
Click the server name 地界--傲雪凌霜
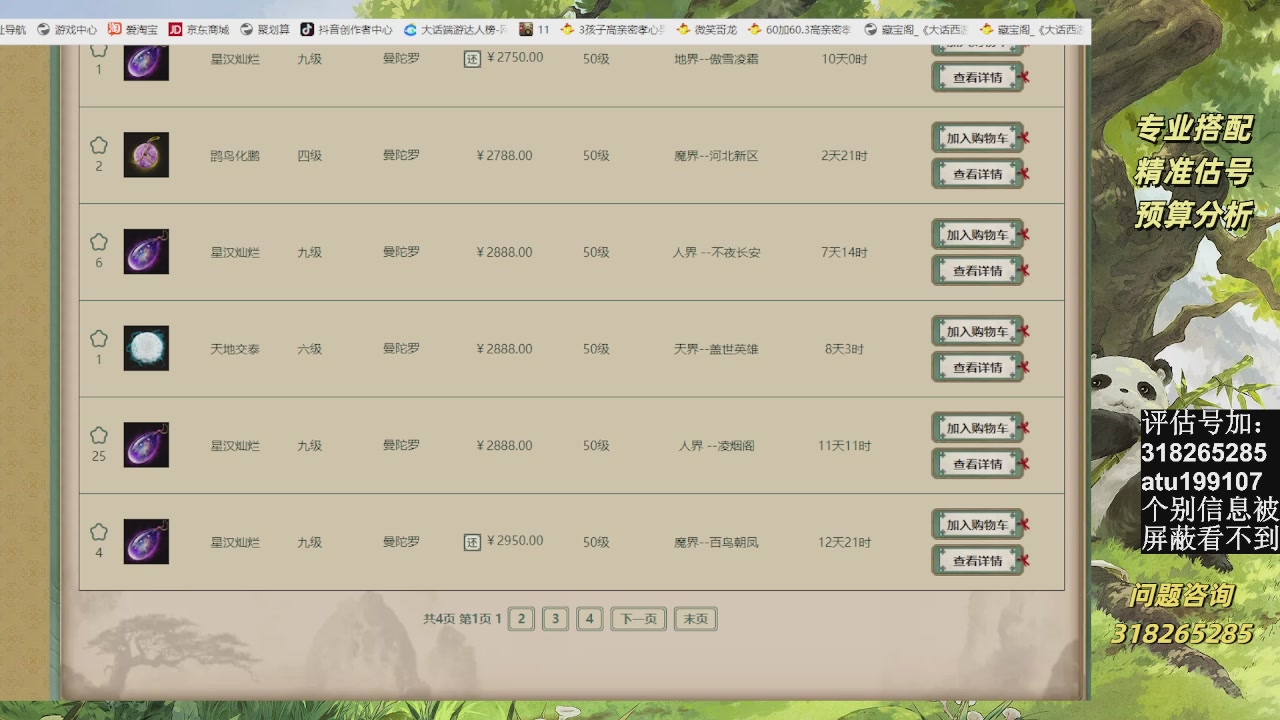coord(716,59)
